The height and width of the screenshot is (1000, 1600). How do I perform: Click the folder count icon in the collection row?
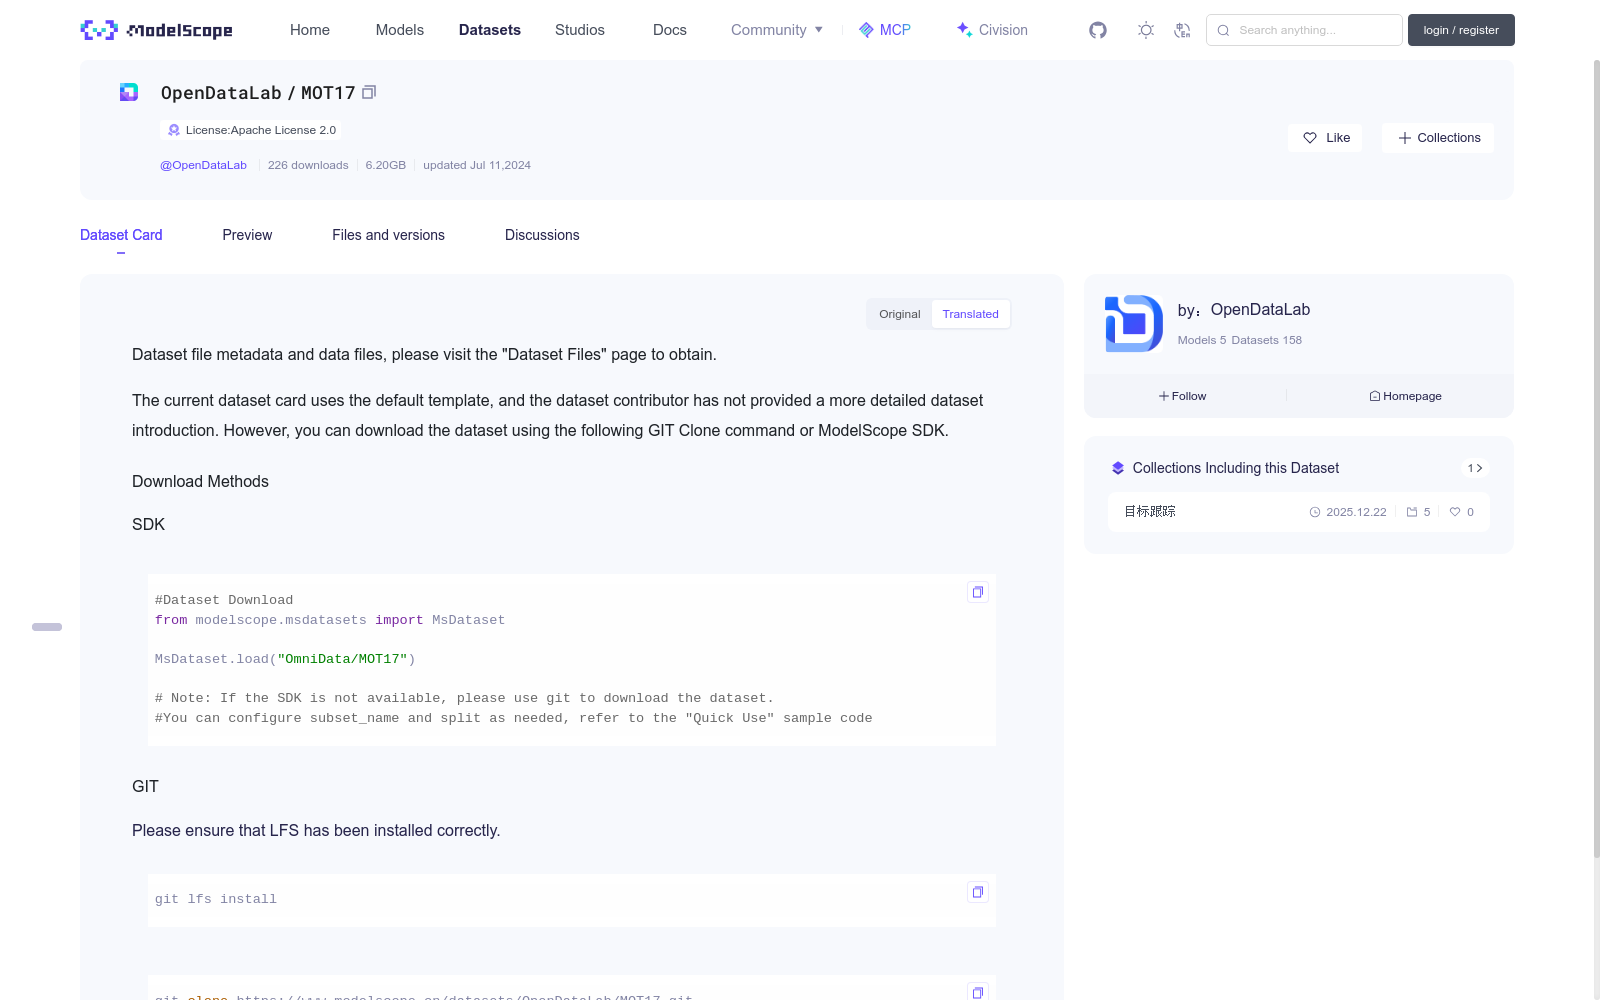pyautogui.click(x=1412, y=512)
